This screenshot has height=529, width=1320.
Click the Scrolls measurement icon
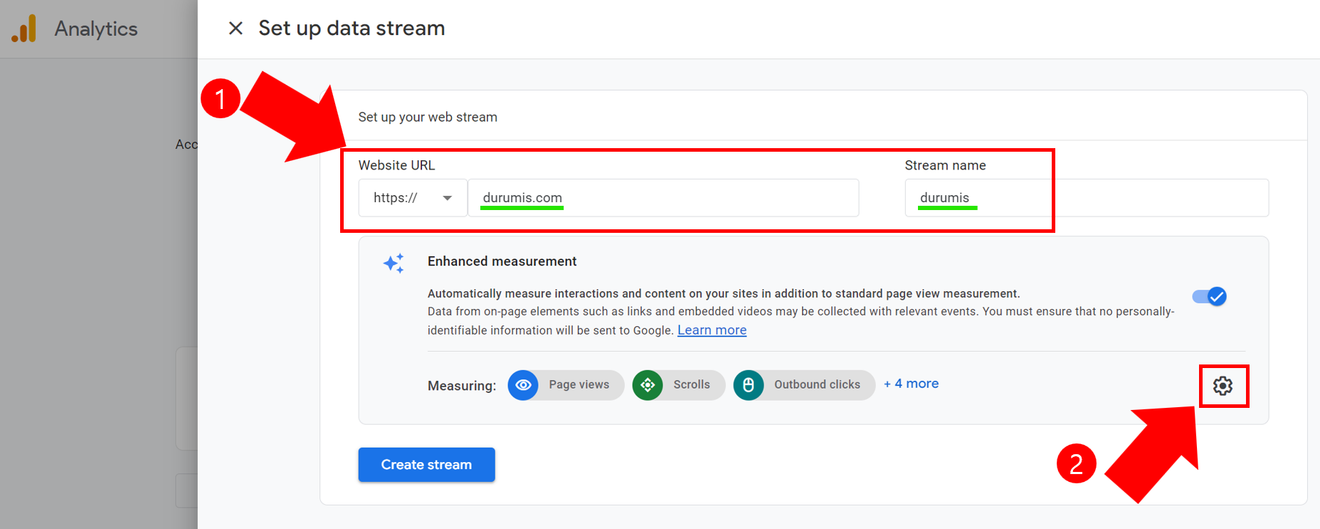click(x=648, y=385)
